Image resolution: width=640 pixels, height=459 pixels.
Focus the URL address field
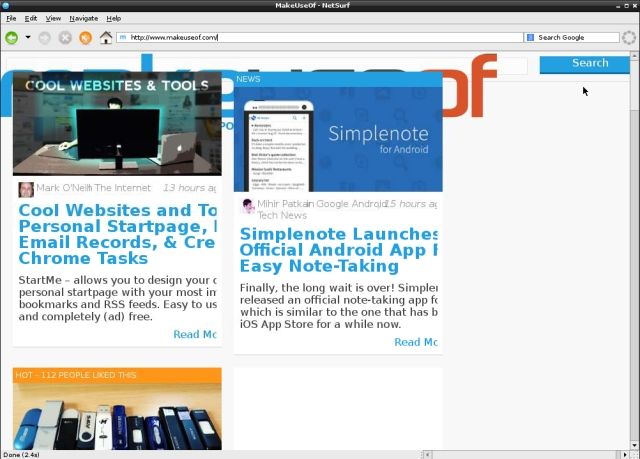tap(320, 37)
